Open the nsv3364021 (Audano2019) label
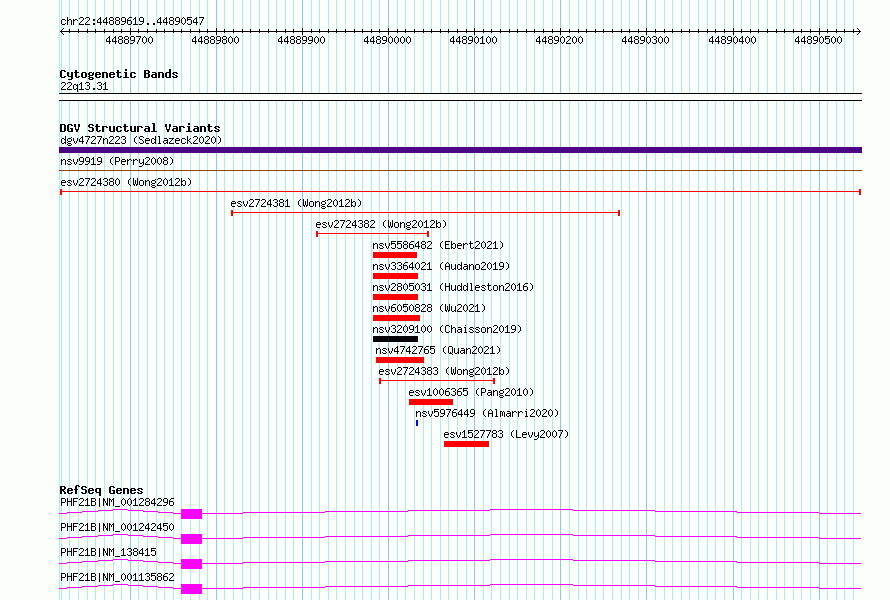Screen dimensions: 890x600 tap(441, 266)
